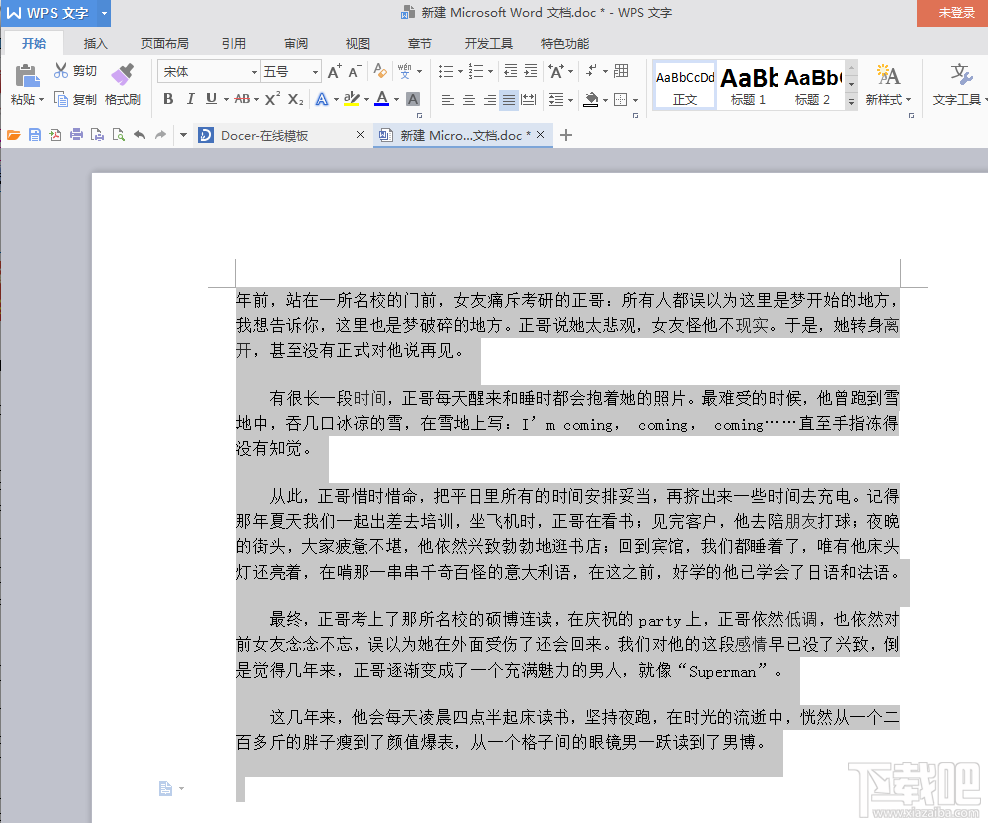Click the Undo arrow in quick access toolbar
Image resolution: width=988 pixels, height=823 pixels.
(140, 134)
